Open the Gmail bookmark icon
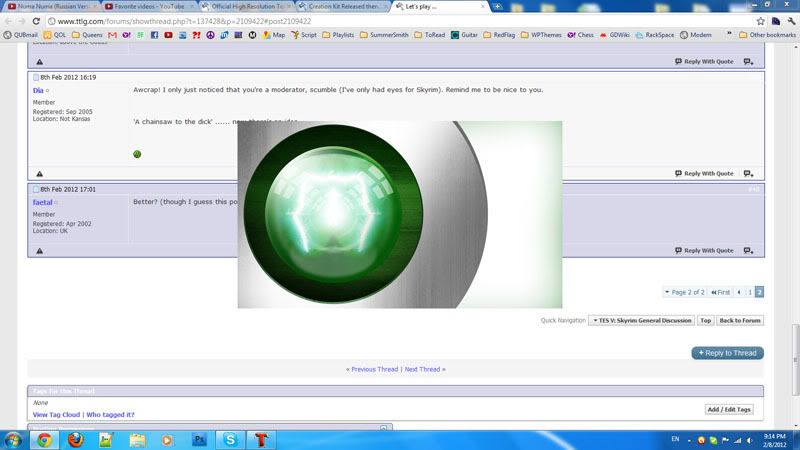800x450 pixels. tap(112, 35)
